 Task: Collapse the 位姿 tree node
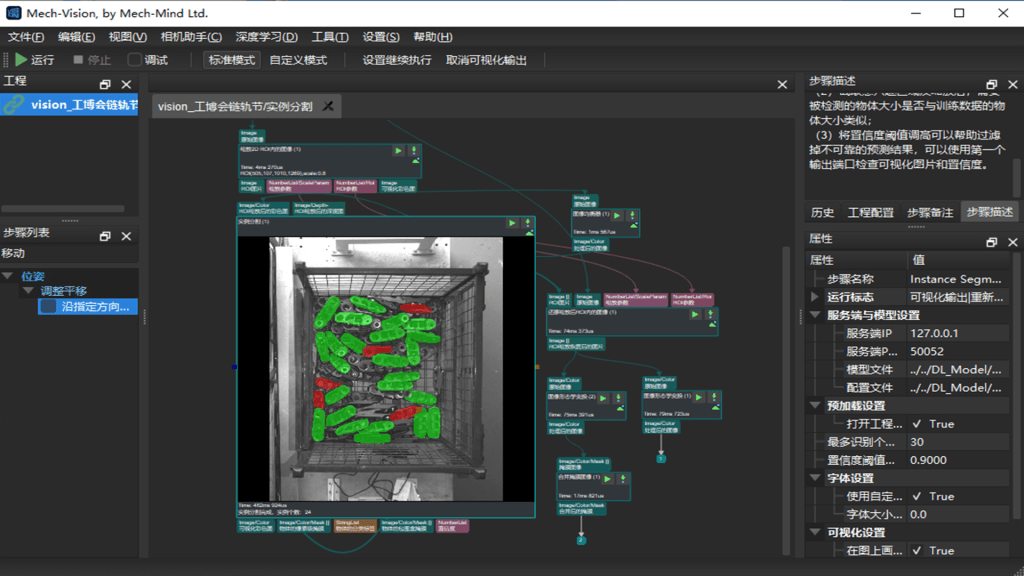[x=8, y=276]
